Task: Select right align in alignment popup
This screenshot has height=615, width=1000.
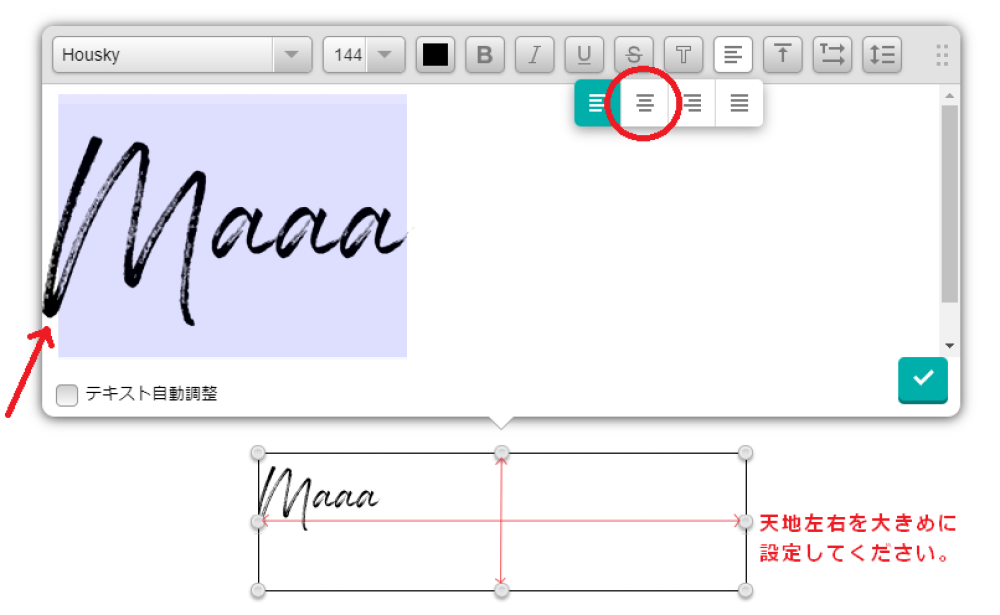Action: coord(692,103)
